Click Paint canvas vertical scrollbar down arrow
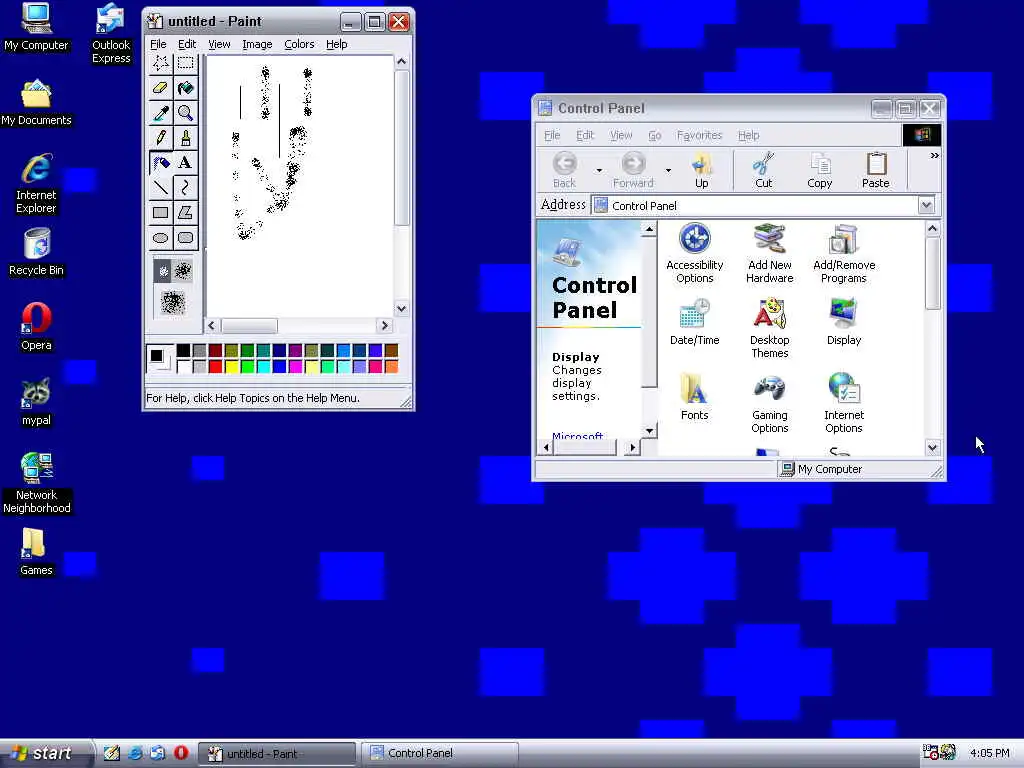 (402, 308)
